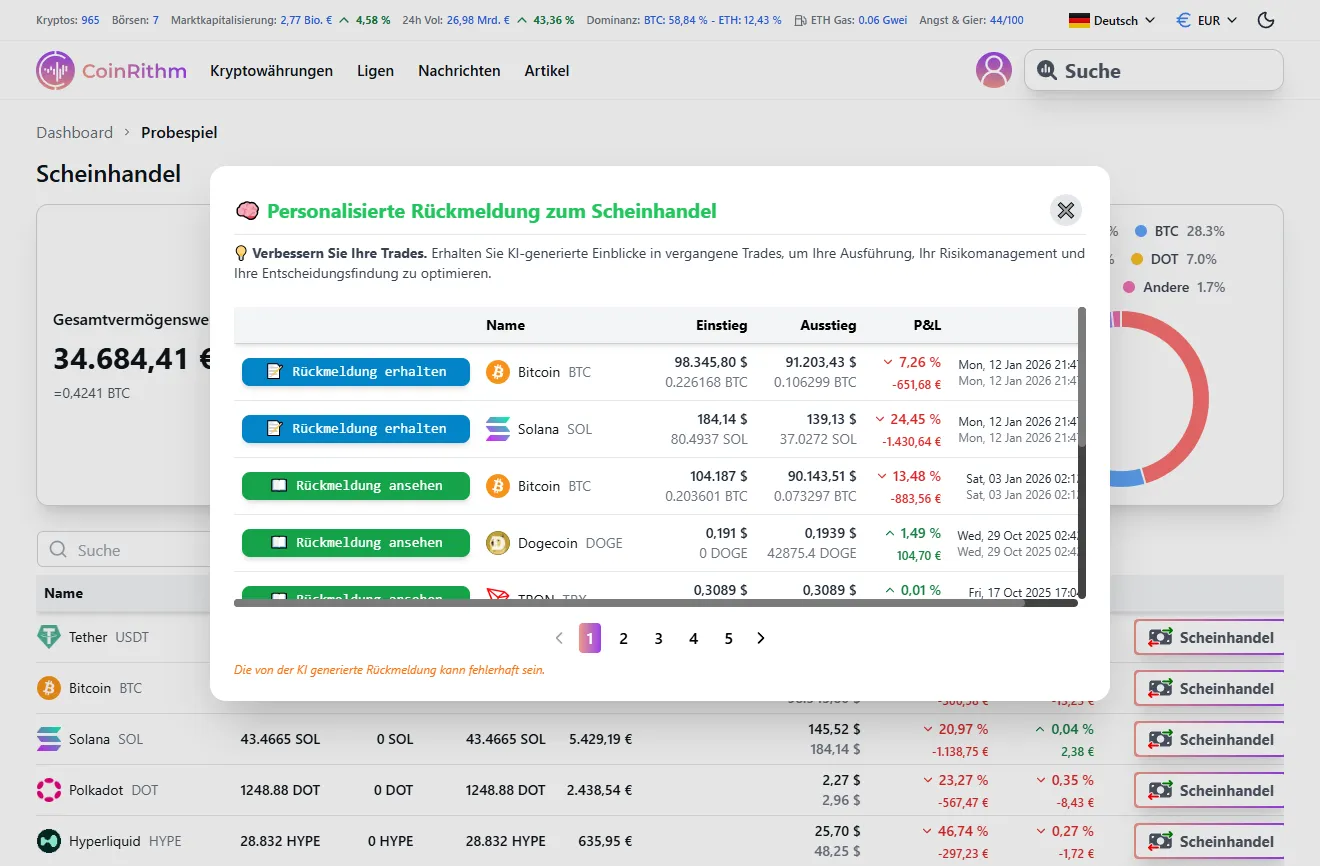The height and width of the screenshot is (866, 1320).
Task: Click the TRON coin icon in the modal
Action: [497, 594]
